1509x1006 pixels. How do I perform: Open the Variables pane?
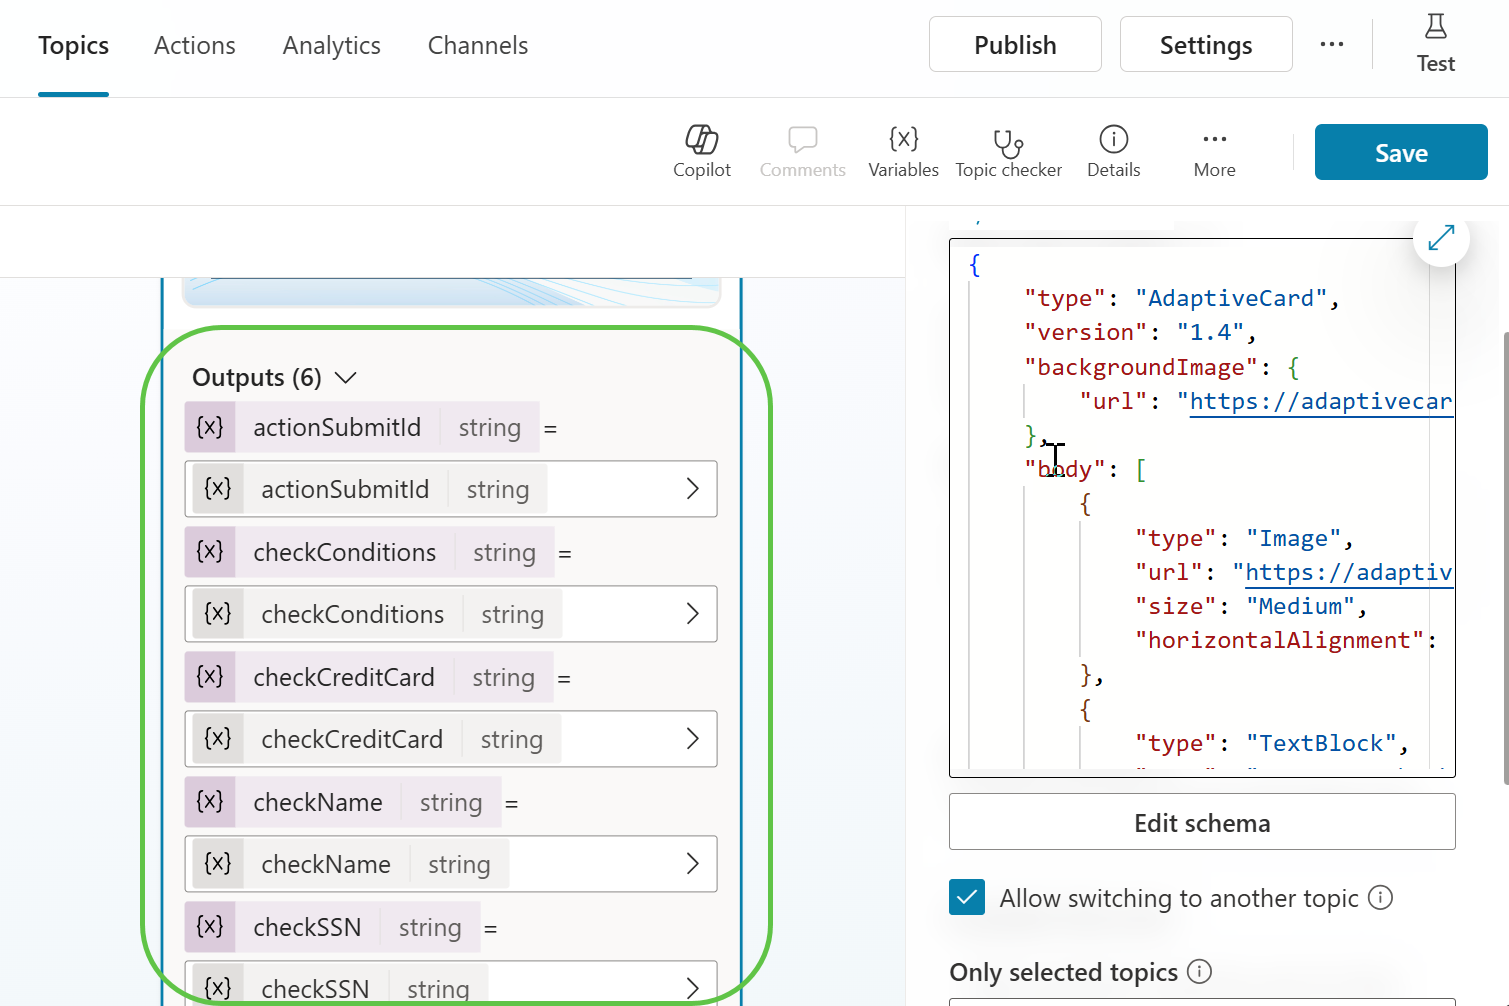click(903, 151)
